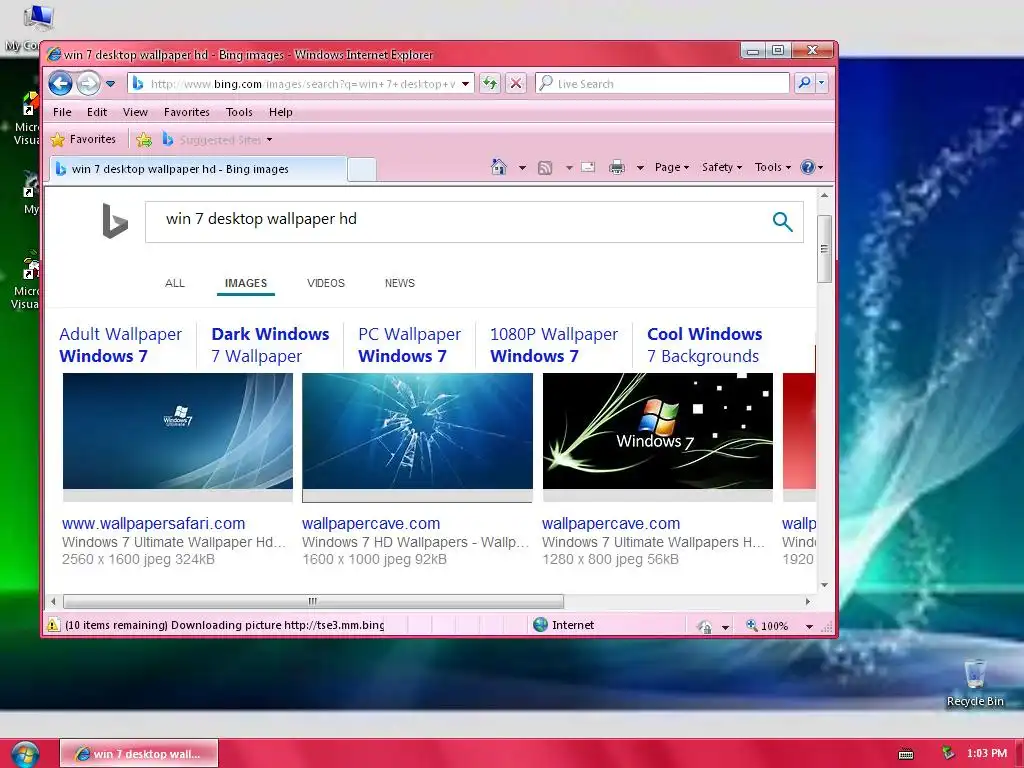
Task: Click Adult Wallpaper Windows 7 suggestion
Action: [121, 345]
